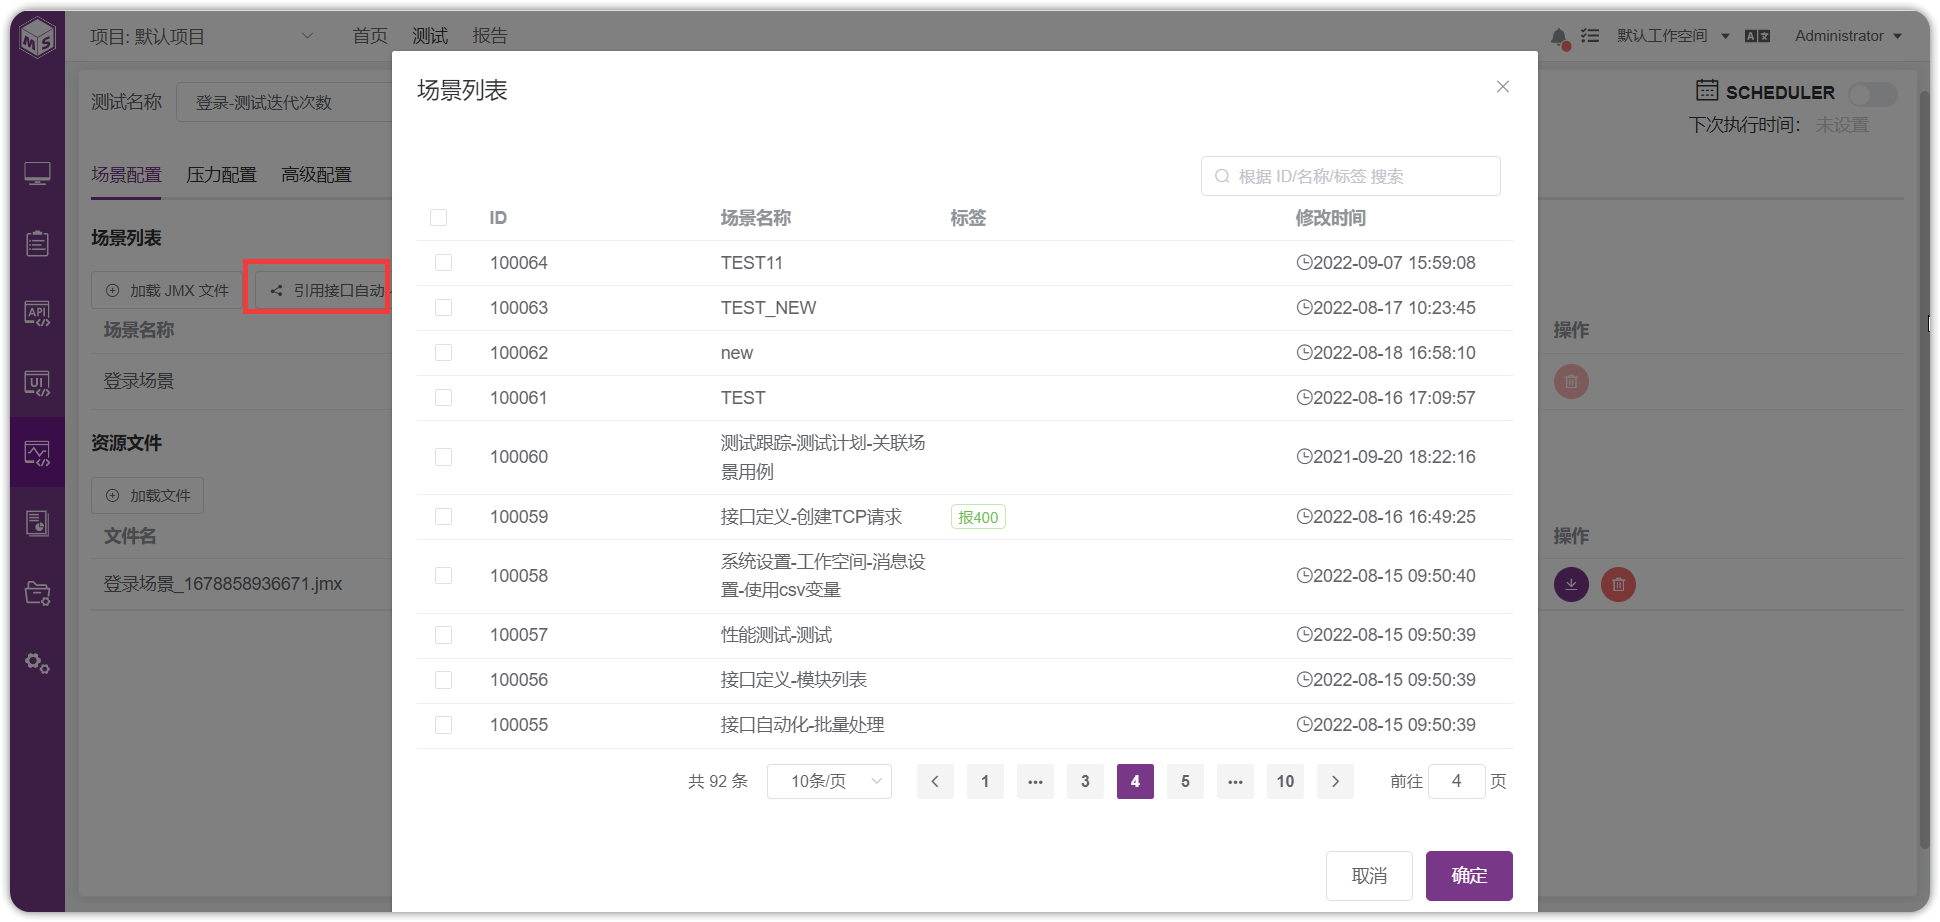Image resolution: width=1940 pixels, height=922 pixels.
Task: Download the 登录场景 jmx file
Action: click(1571, 584)
